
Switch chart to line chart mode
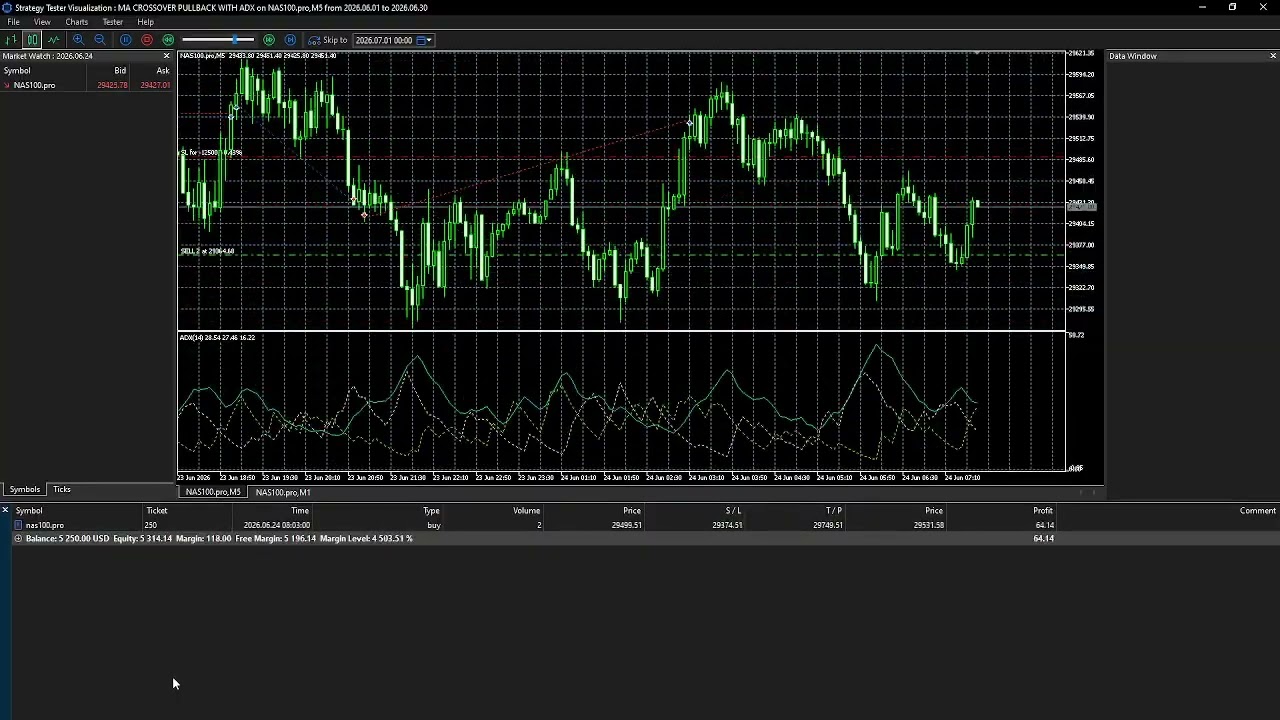[53, 40]
